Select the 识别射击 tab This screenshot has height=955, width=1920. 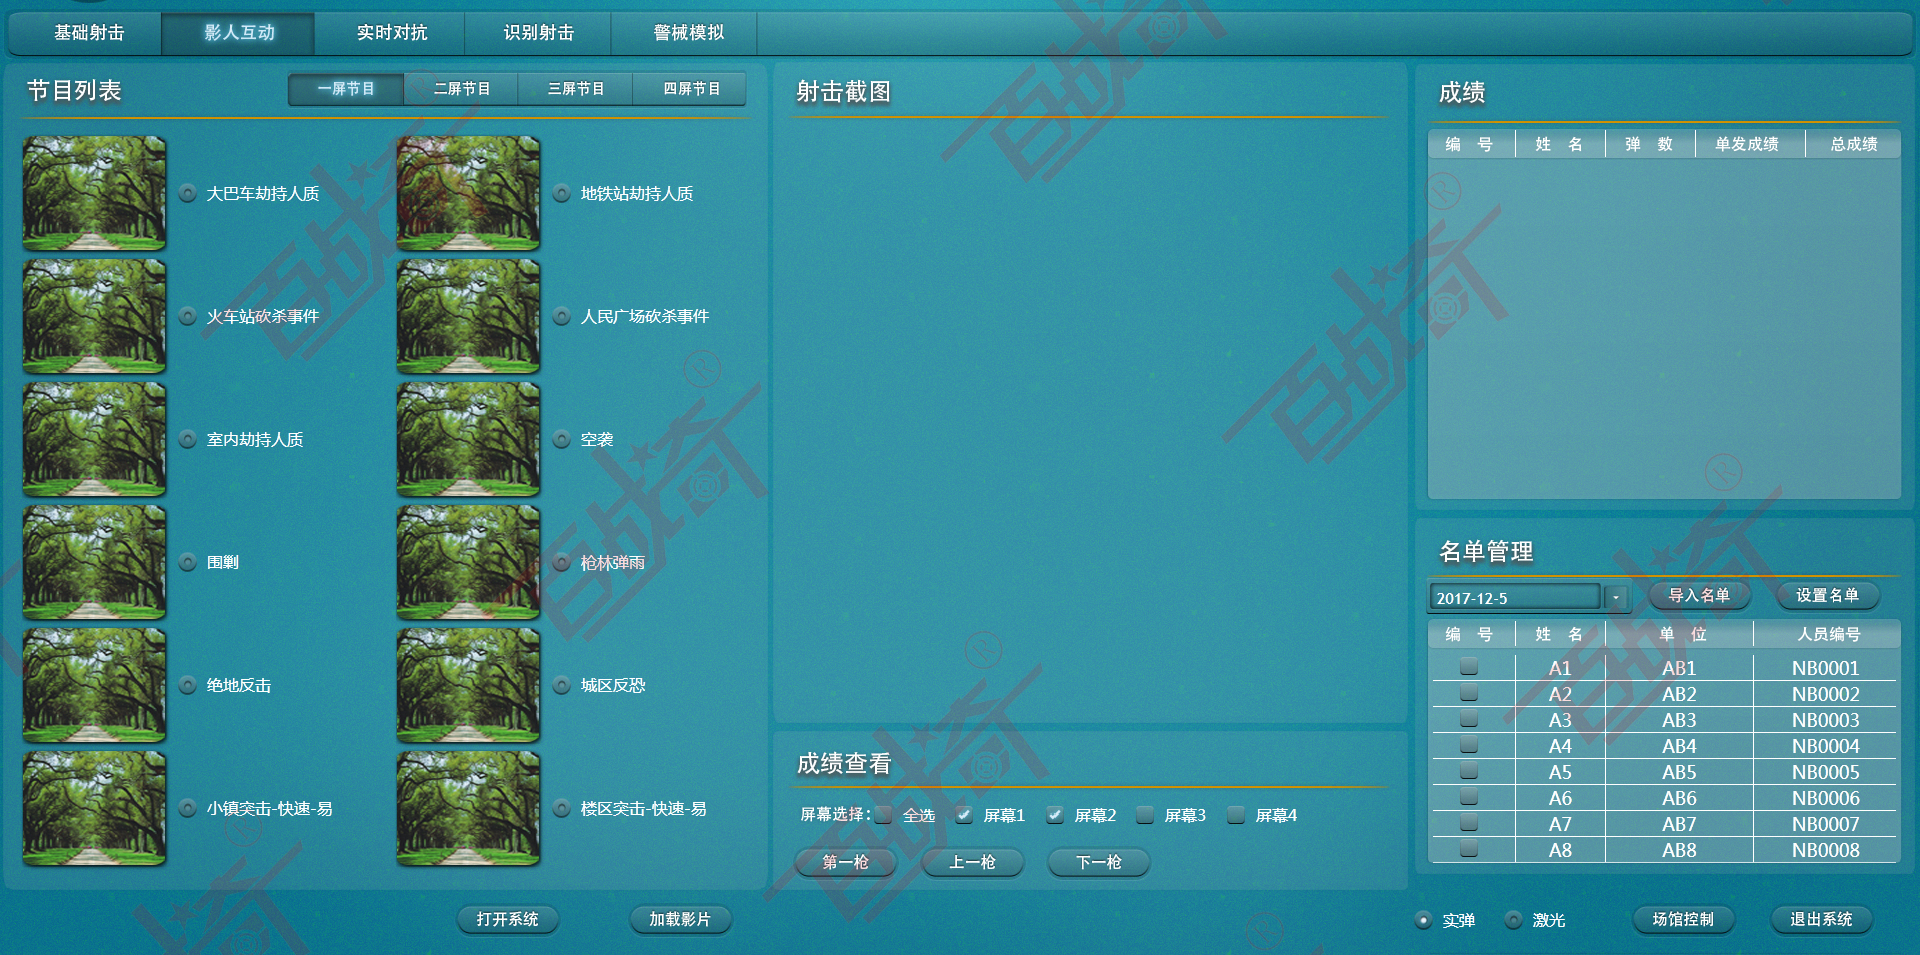[x=538, y=33]
